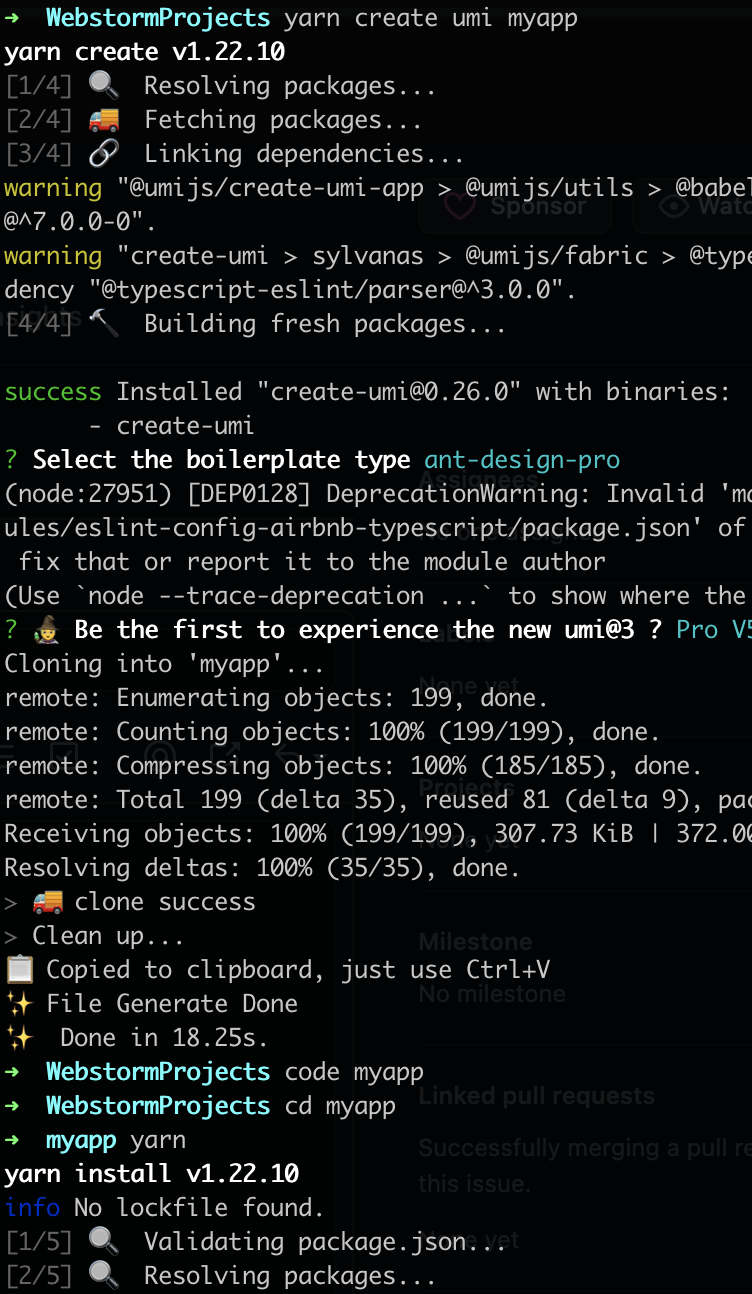Click 'Select the boilerplate type' prompt text
This screenshot has width=752, height=1294.
pyautogui.click(x=222, y=460)
